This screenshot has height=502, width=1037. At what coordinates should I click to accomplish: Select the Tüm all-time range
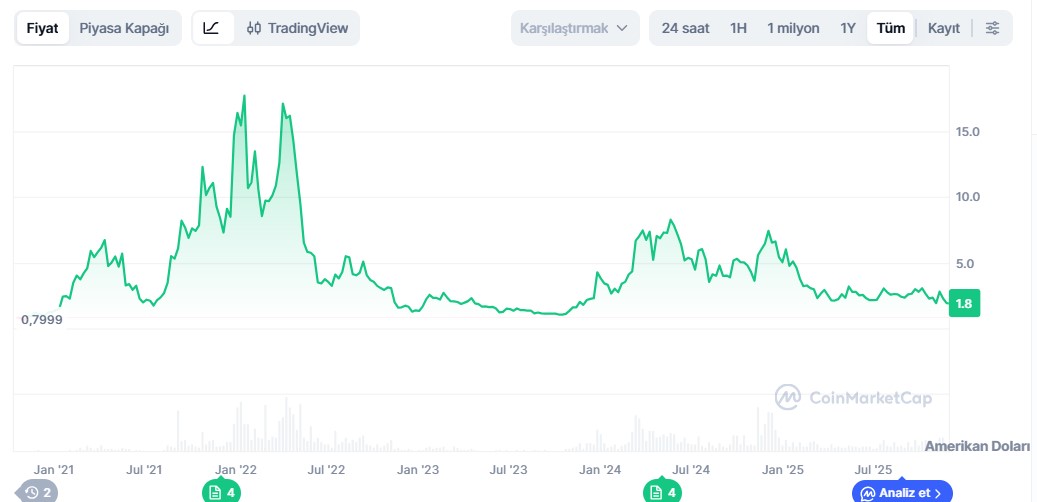click(891, 28)
